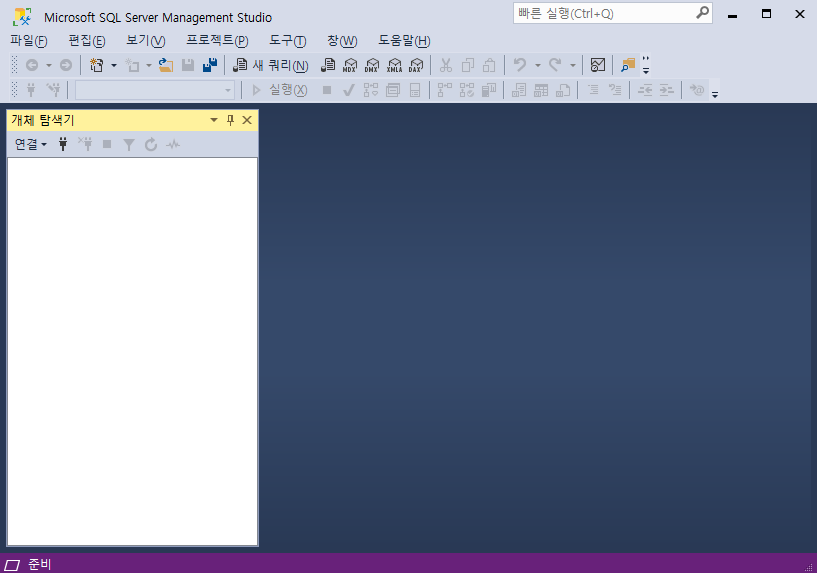817x573 pixels.
Task: Open a new DMX query
Action: 372,65
